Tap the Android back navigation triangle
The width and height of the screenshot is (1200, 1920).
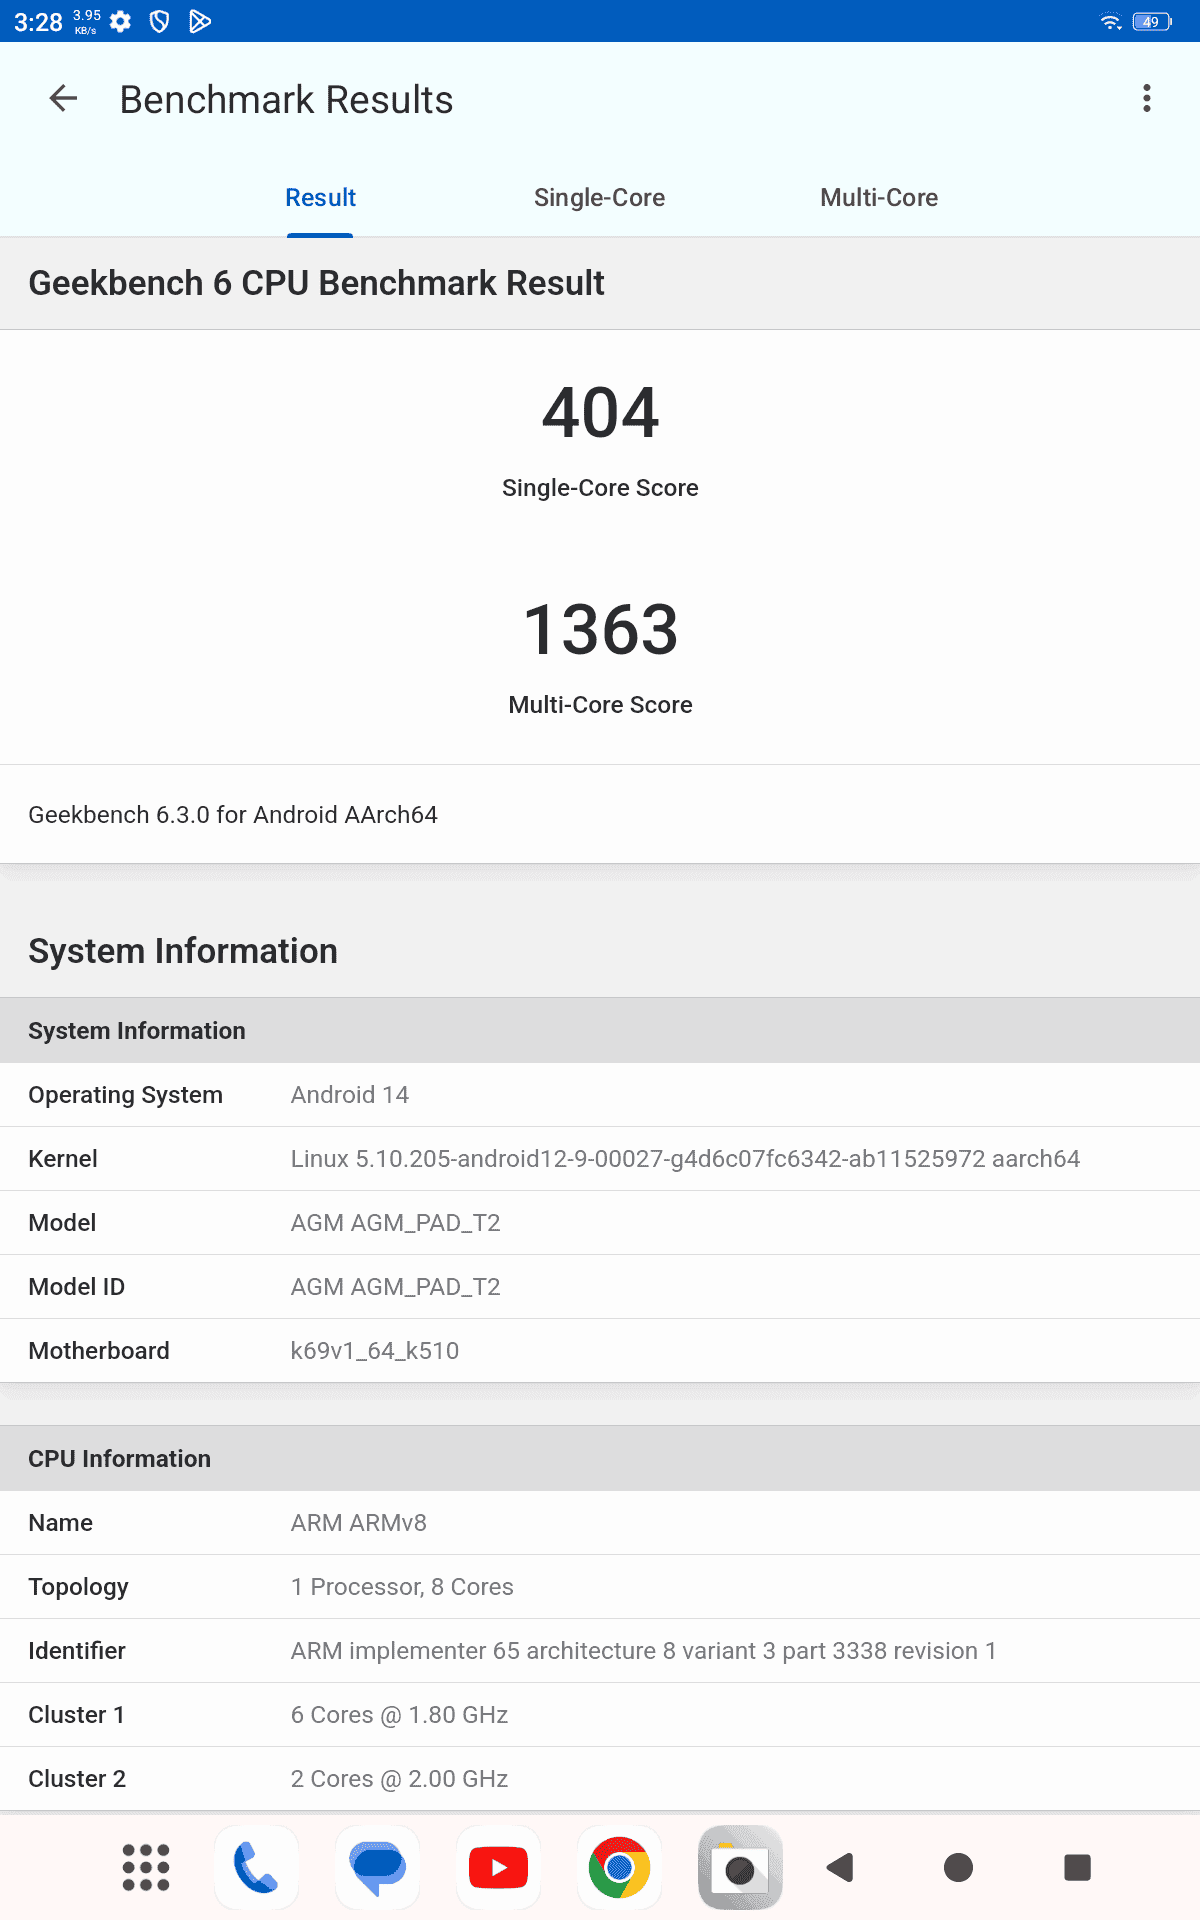[x=840, y=1867]
